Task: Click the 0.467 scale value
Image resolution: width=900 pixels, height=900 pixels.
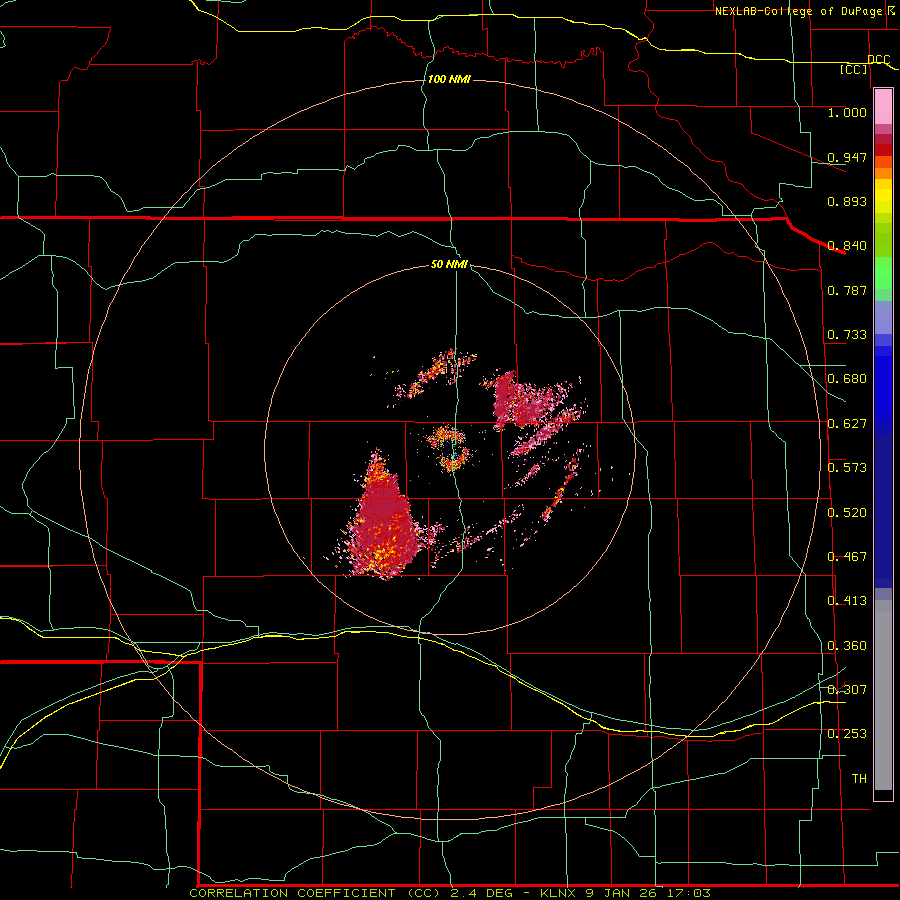Action: pyautogui.click(x=847, y=557)
